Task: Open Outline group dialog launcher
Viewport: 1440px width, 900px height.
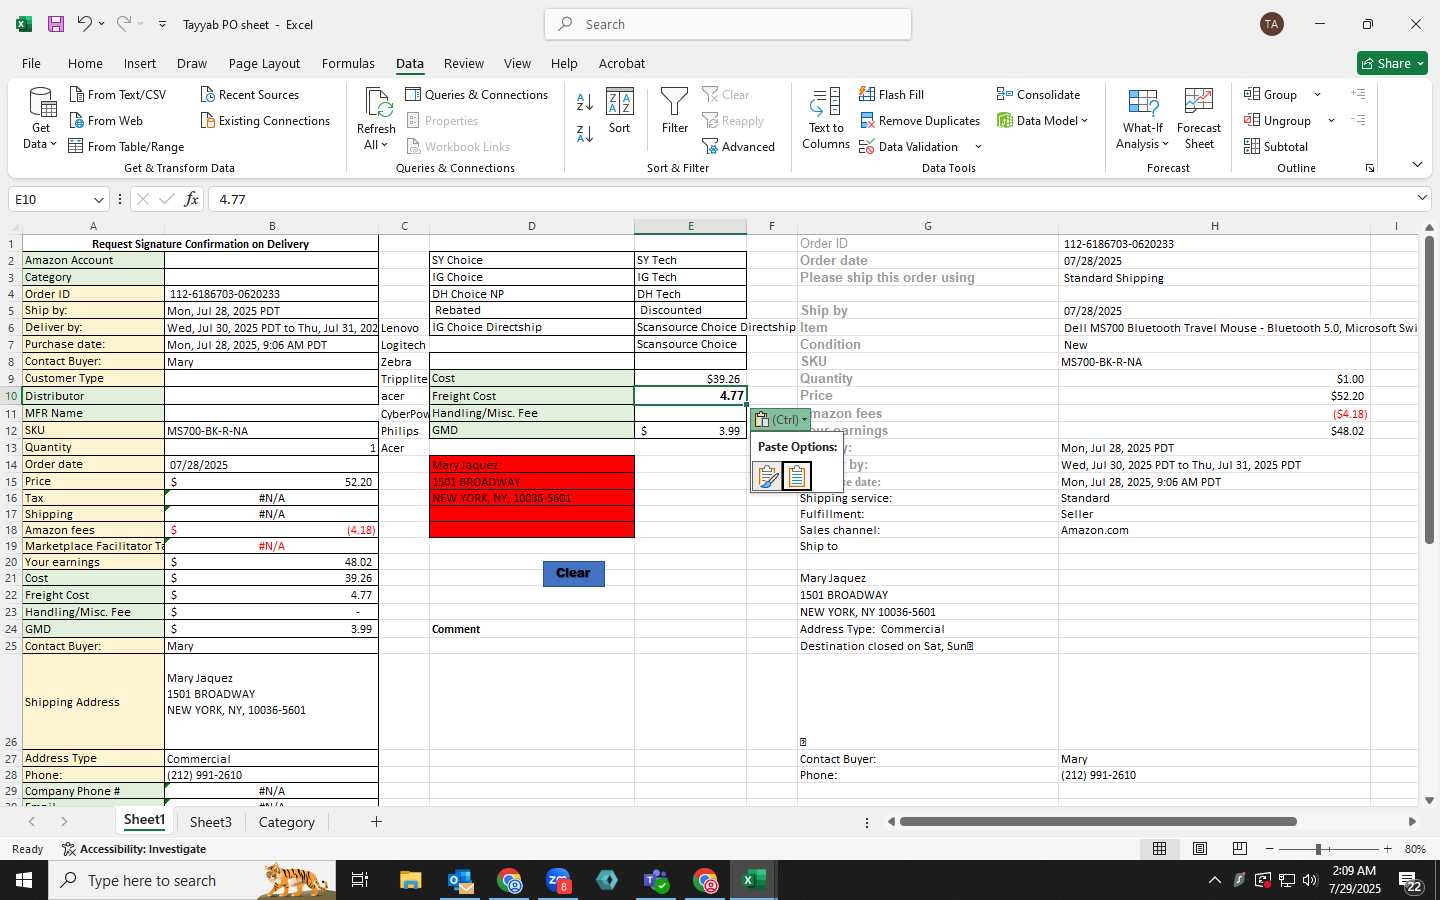Action: 1369,168
